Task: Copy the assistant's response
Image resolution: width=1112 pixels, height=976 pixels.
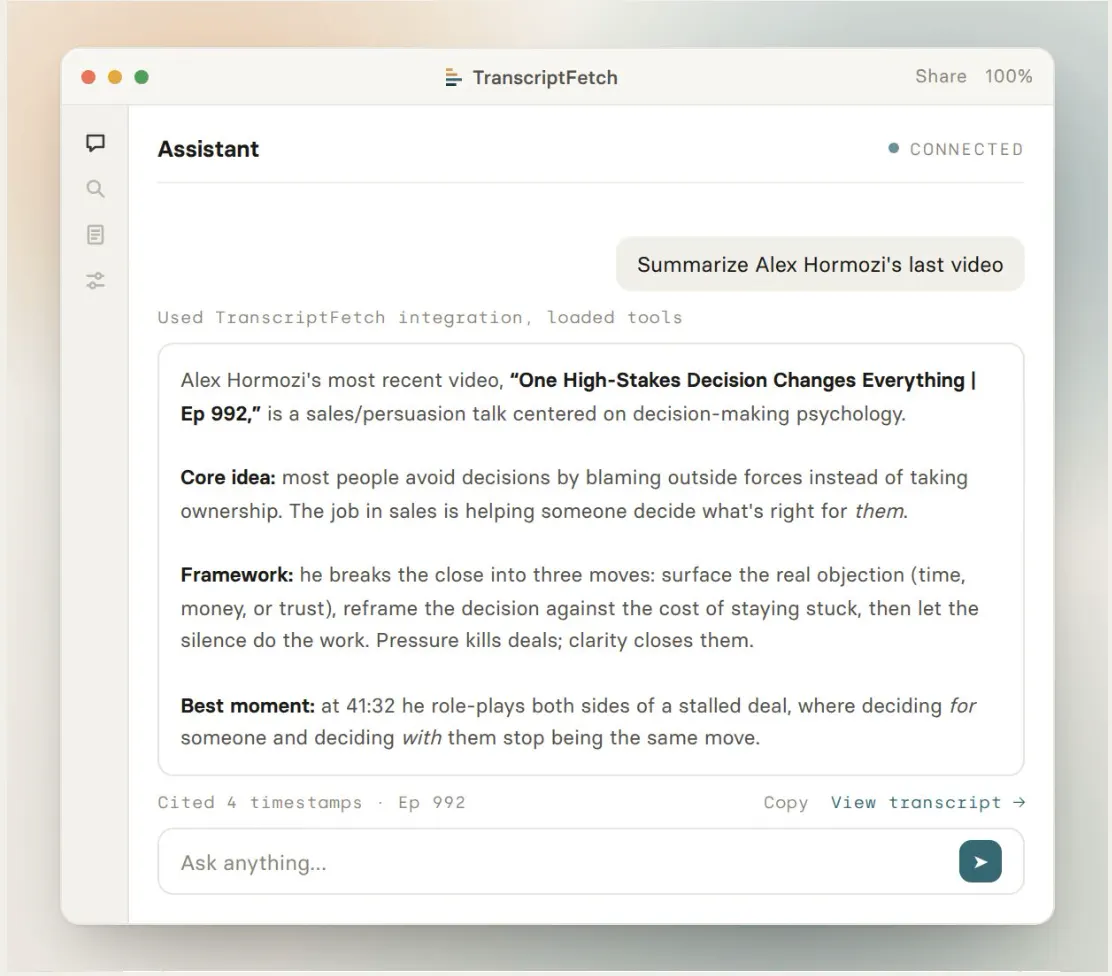Action: 786,802
